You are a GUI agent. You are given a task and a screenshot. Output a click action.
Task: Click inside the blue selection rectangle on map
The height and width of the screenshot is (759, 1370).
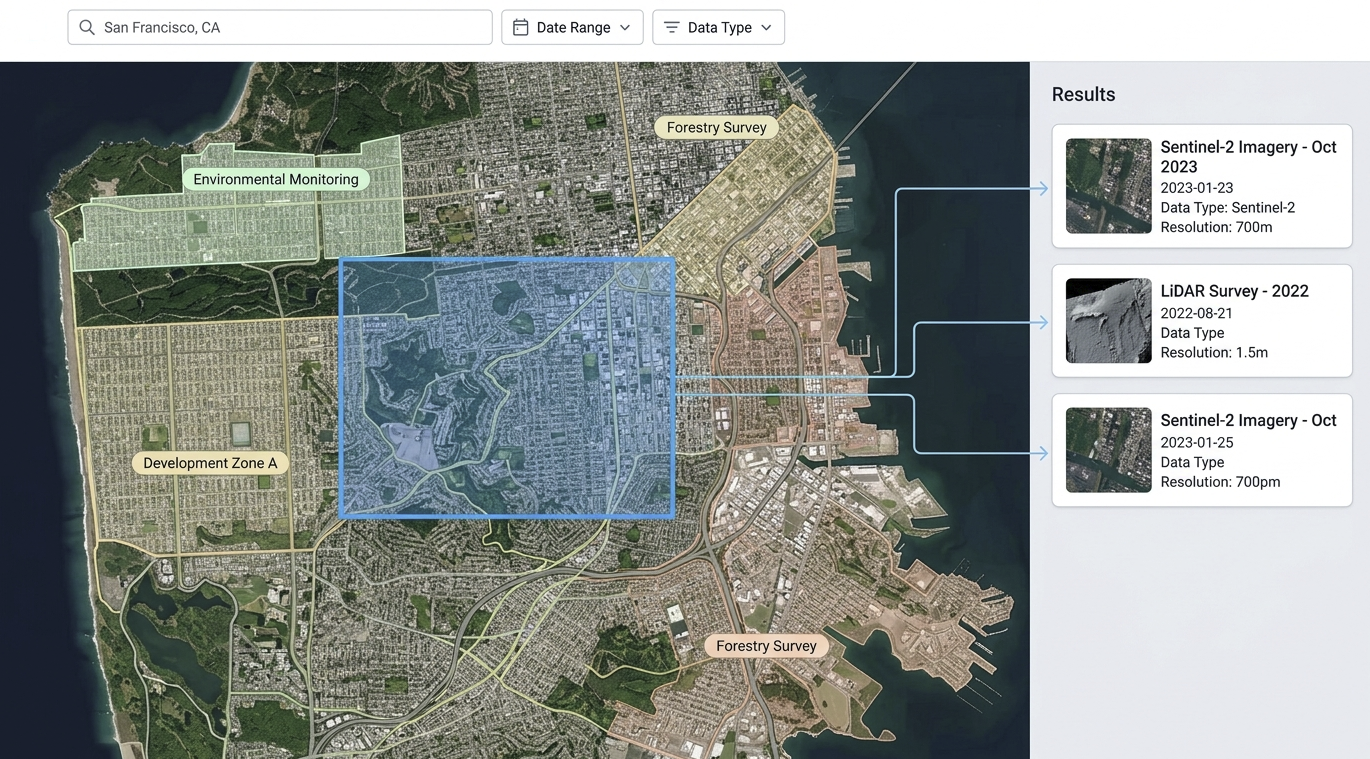coord(507,387)
